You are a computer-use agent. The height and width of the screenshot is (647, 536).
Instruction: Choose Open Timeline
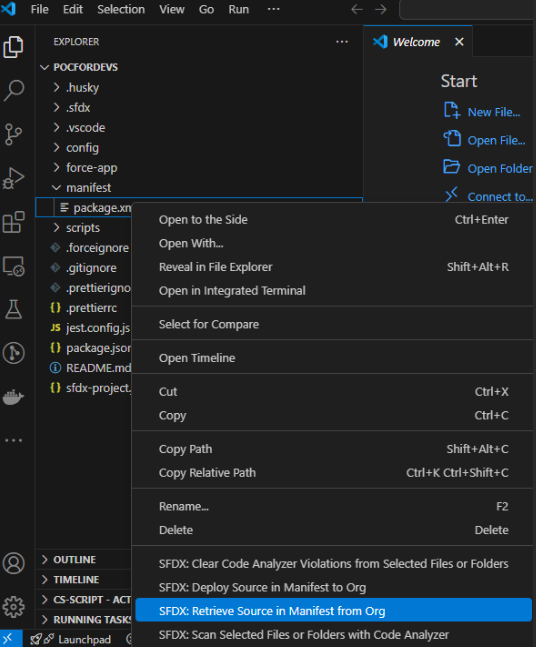coord(333,358)
